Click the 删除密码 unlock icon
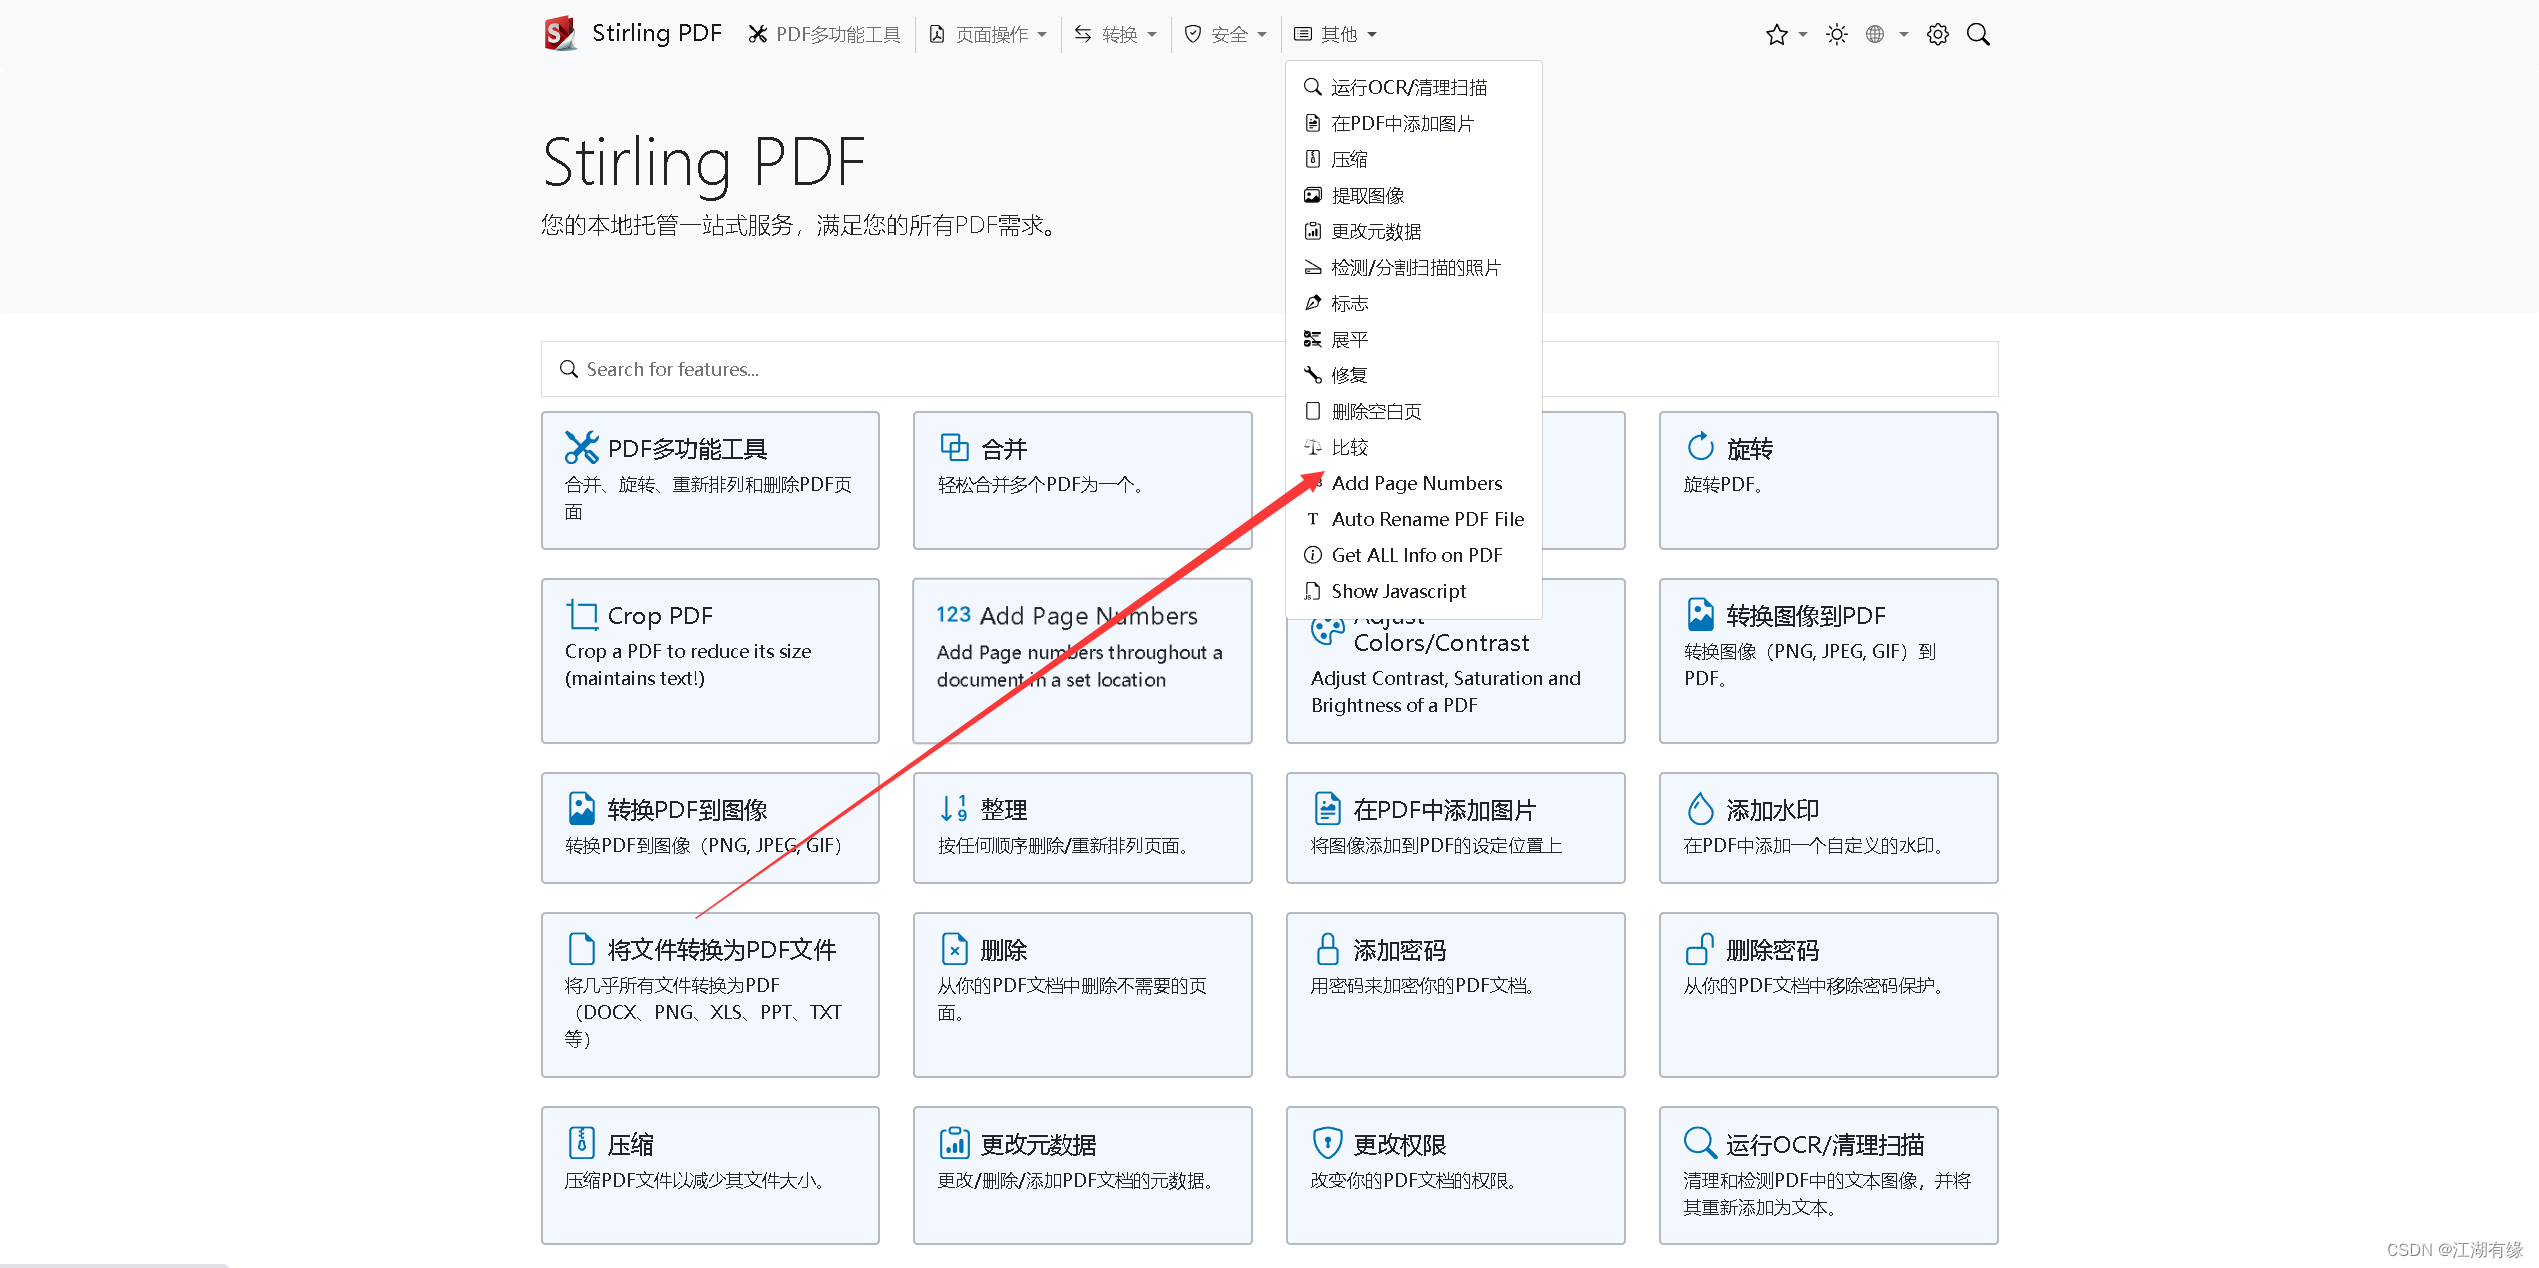2539x1268 pixels. point(1700,948)
